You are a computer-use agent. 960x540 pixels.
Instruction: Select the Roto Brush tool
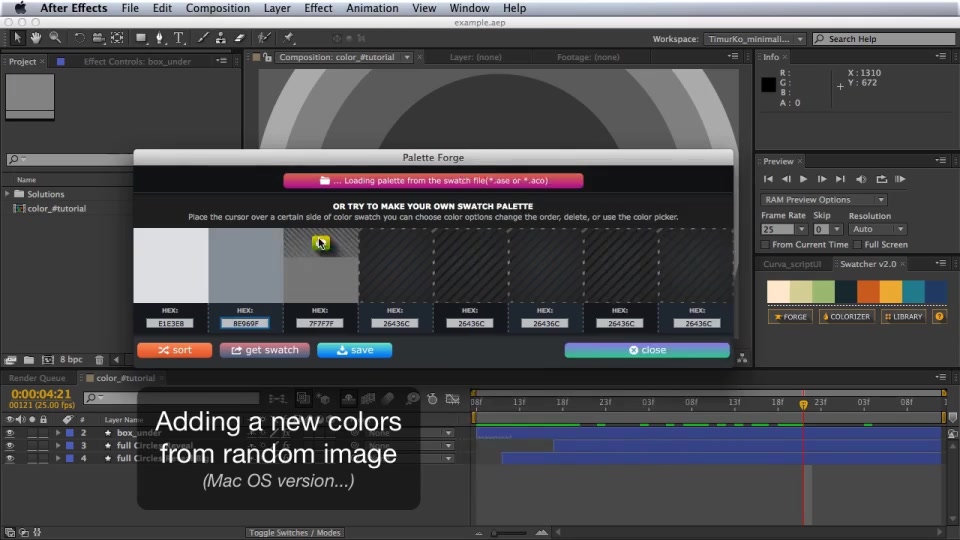(x=264, y=38)
